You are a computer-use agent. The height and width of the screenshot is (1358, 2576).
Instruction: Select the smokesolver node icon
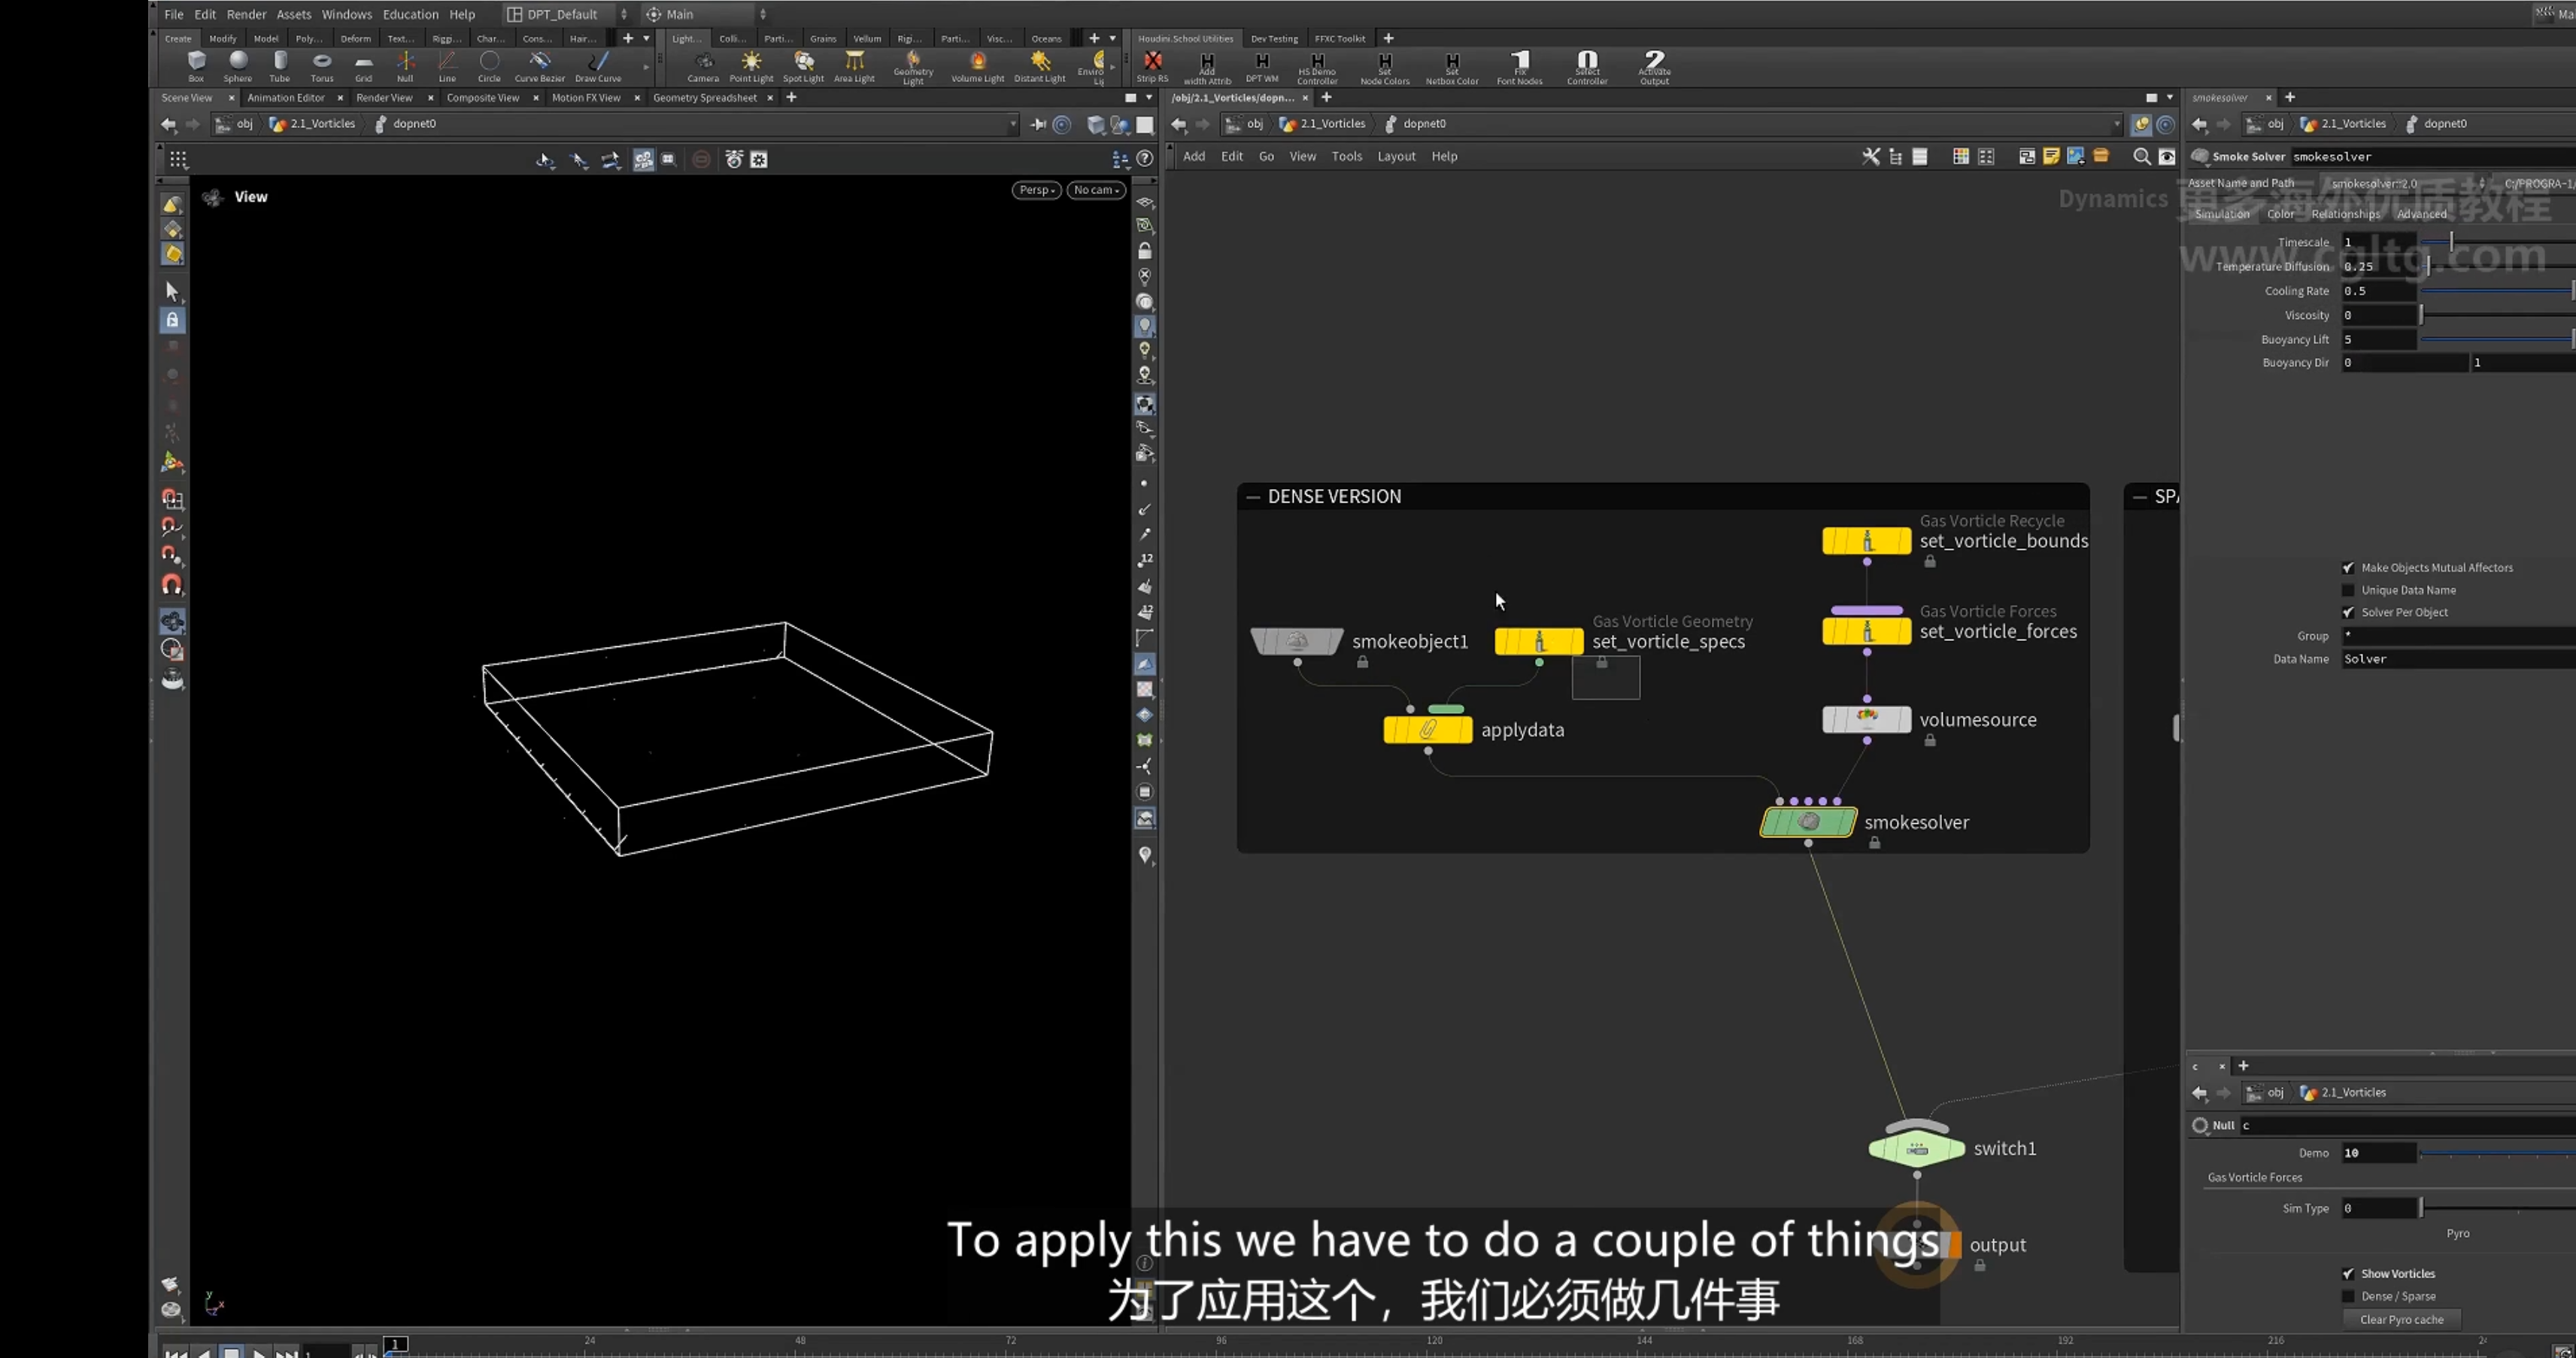pyautogui.click(x=1808, y=822)
